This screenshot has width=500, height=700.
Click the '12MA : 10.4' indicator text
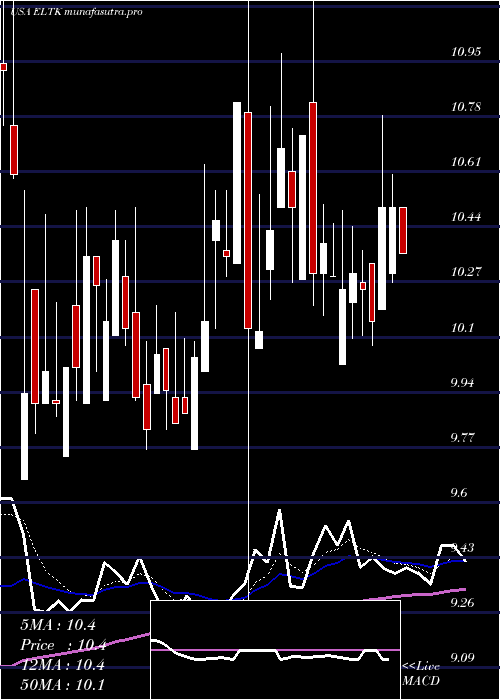coord(62,665)
